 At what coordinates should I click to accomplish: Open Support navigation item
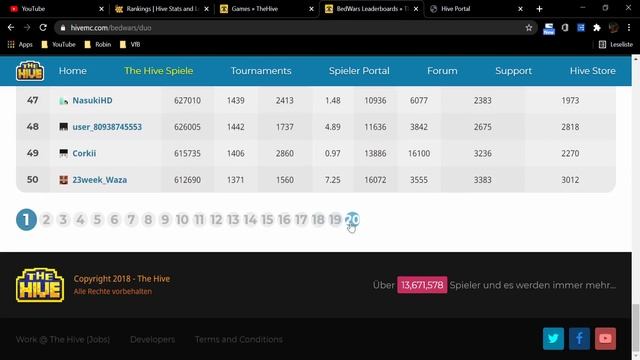tap(513, 71)
